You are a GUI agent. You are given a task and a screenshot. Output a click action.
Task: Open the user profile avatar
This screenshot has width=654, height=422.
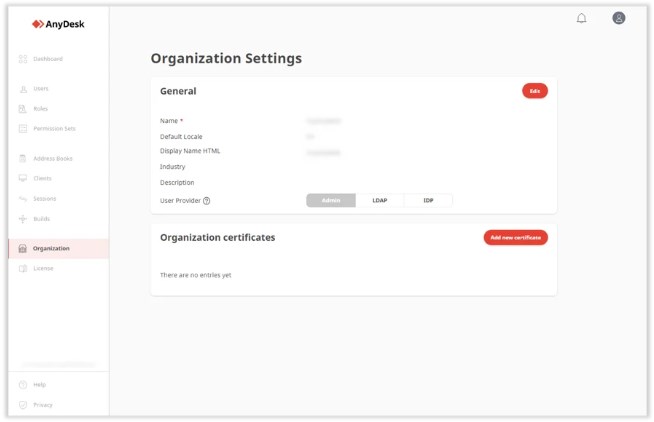(x=619, y=18)
